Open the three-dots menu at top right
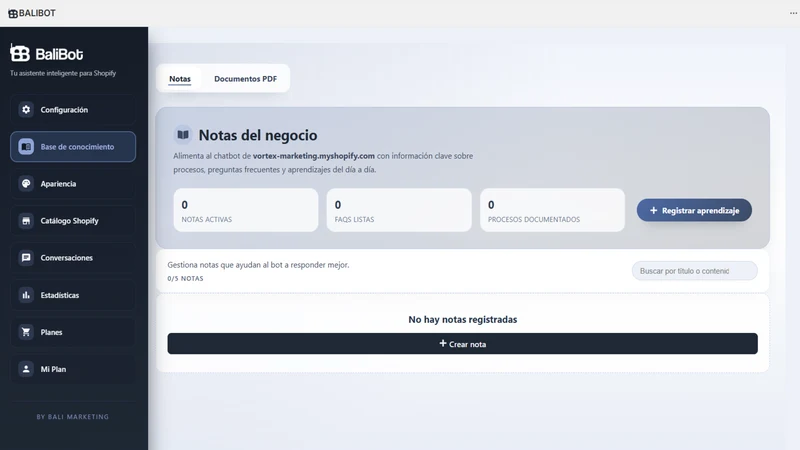 [793, 13]
